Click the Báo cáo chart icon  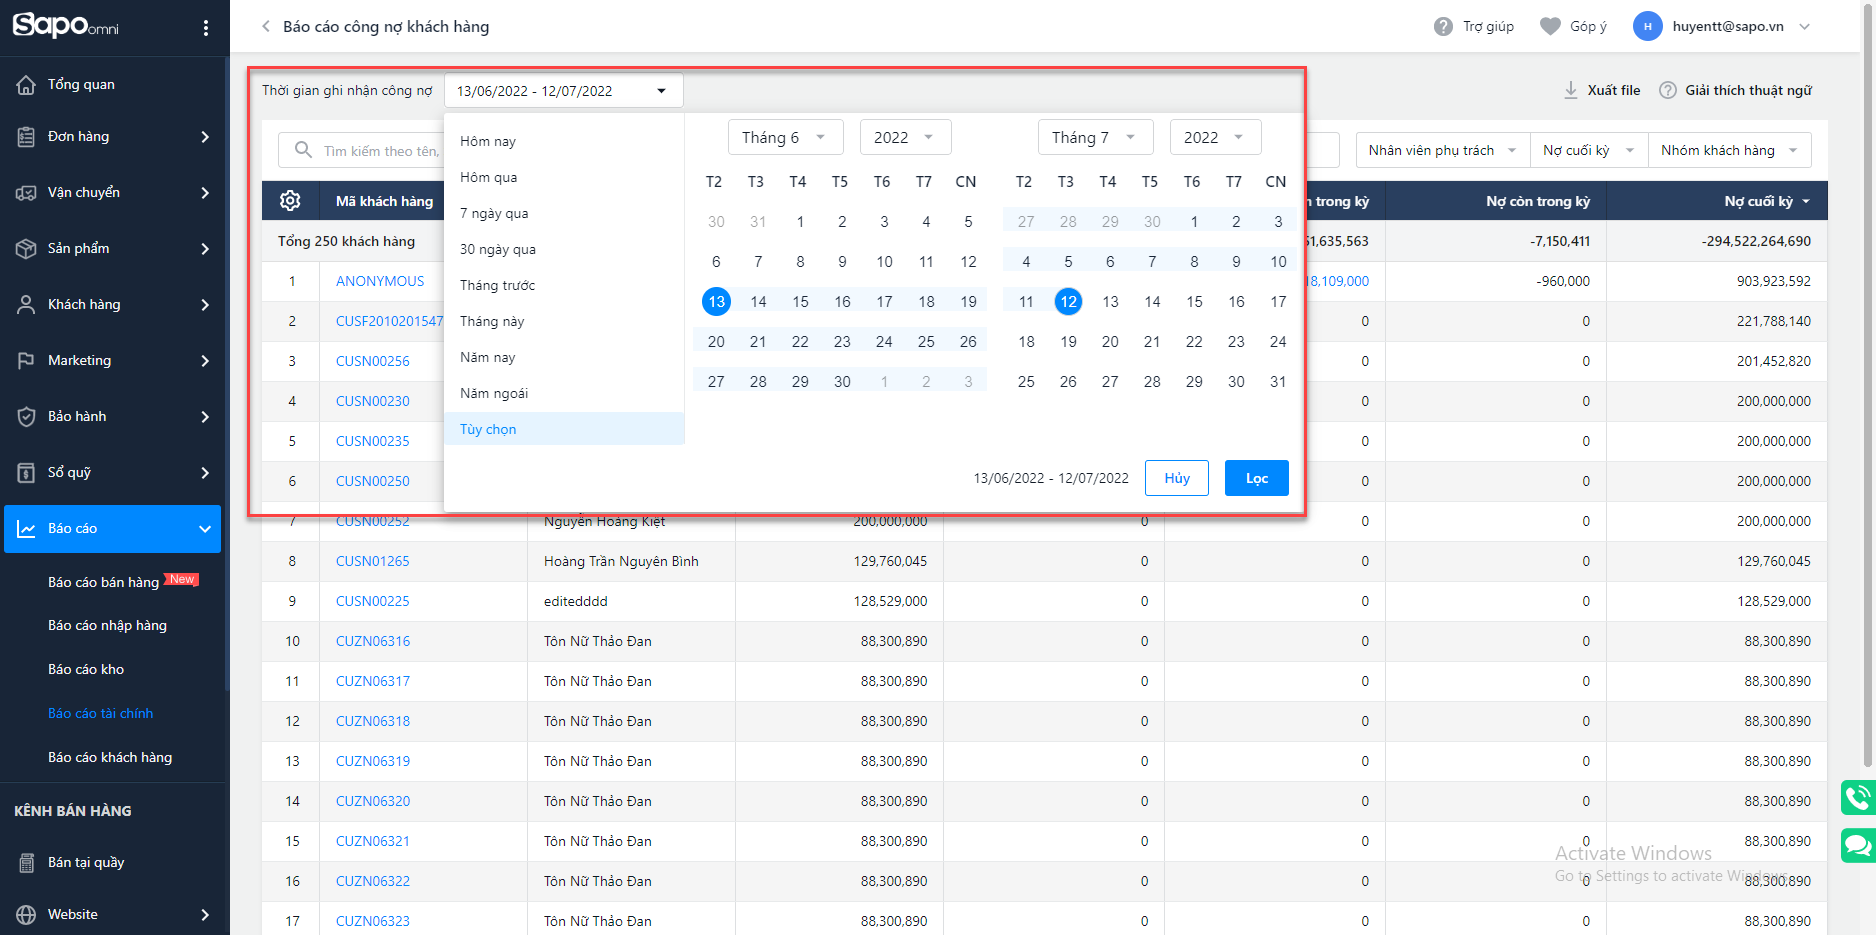pos(27,529)
